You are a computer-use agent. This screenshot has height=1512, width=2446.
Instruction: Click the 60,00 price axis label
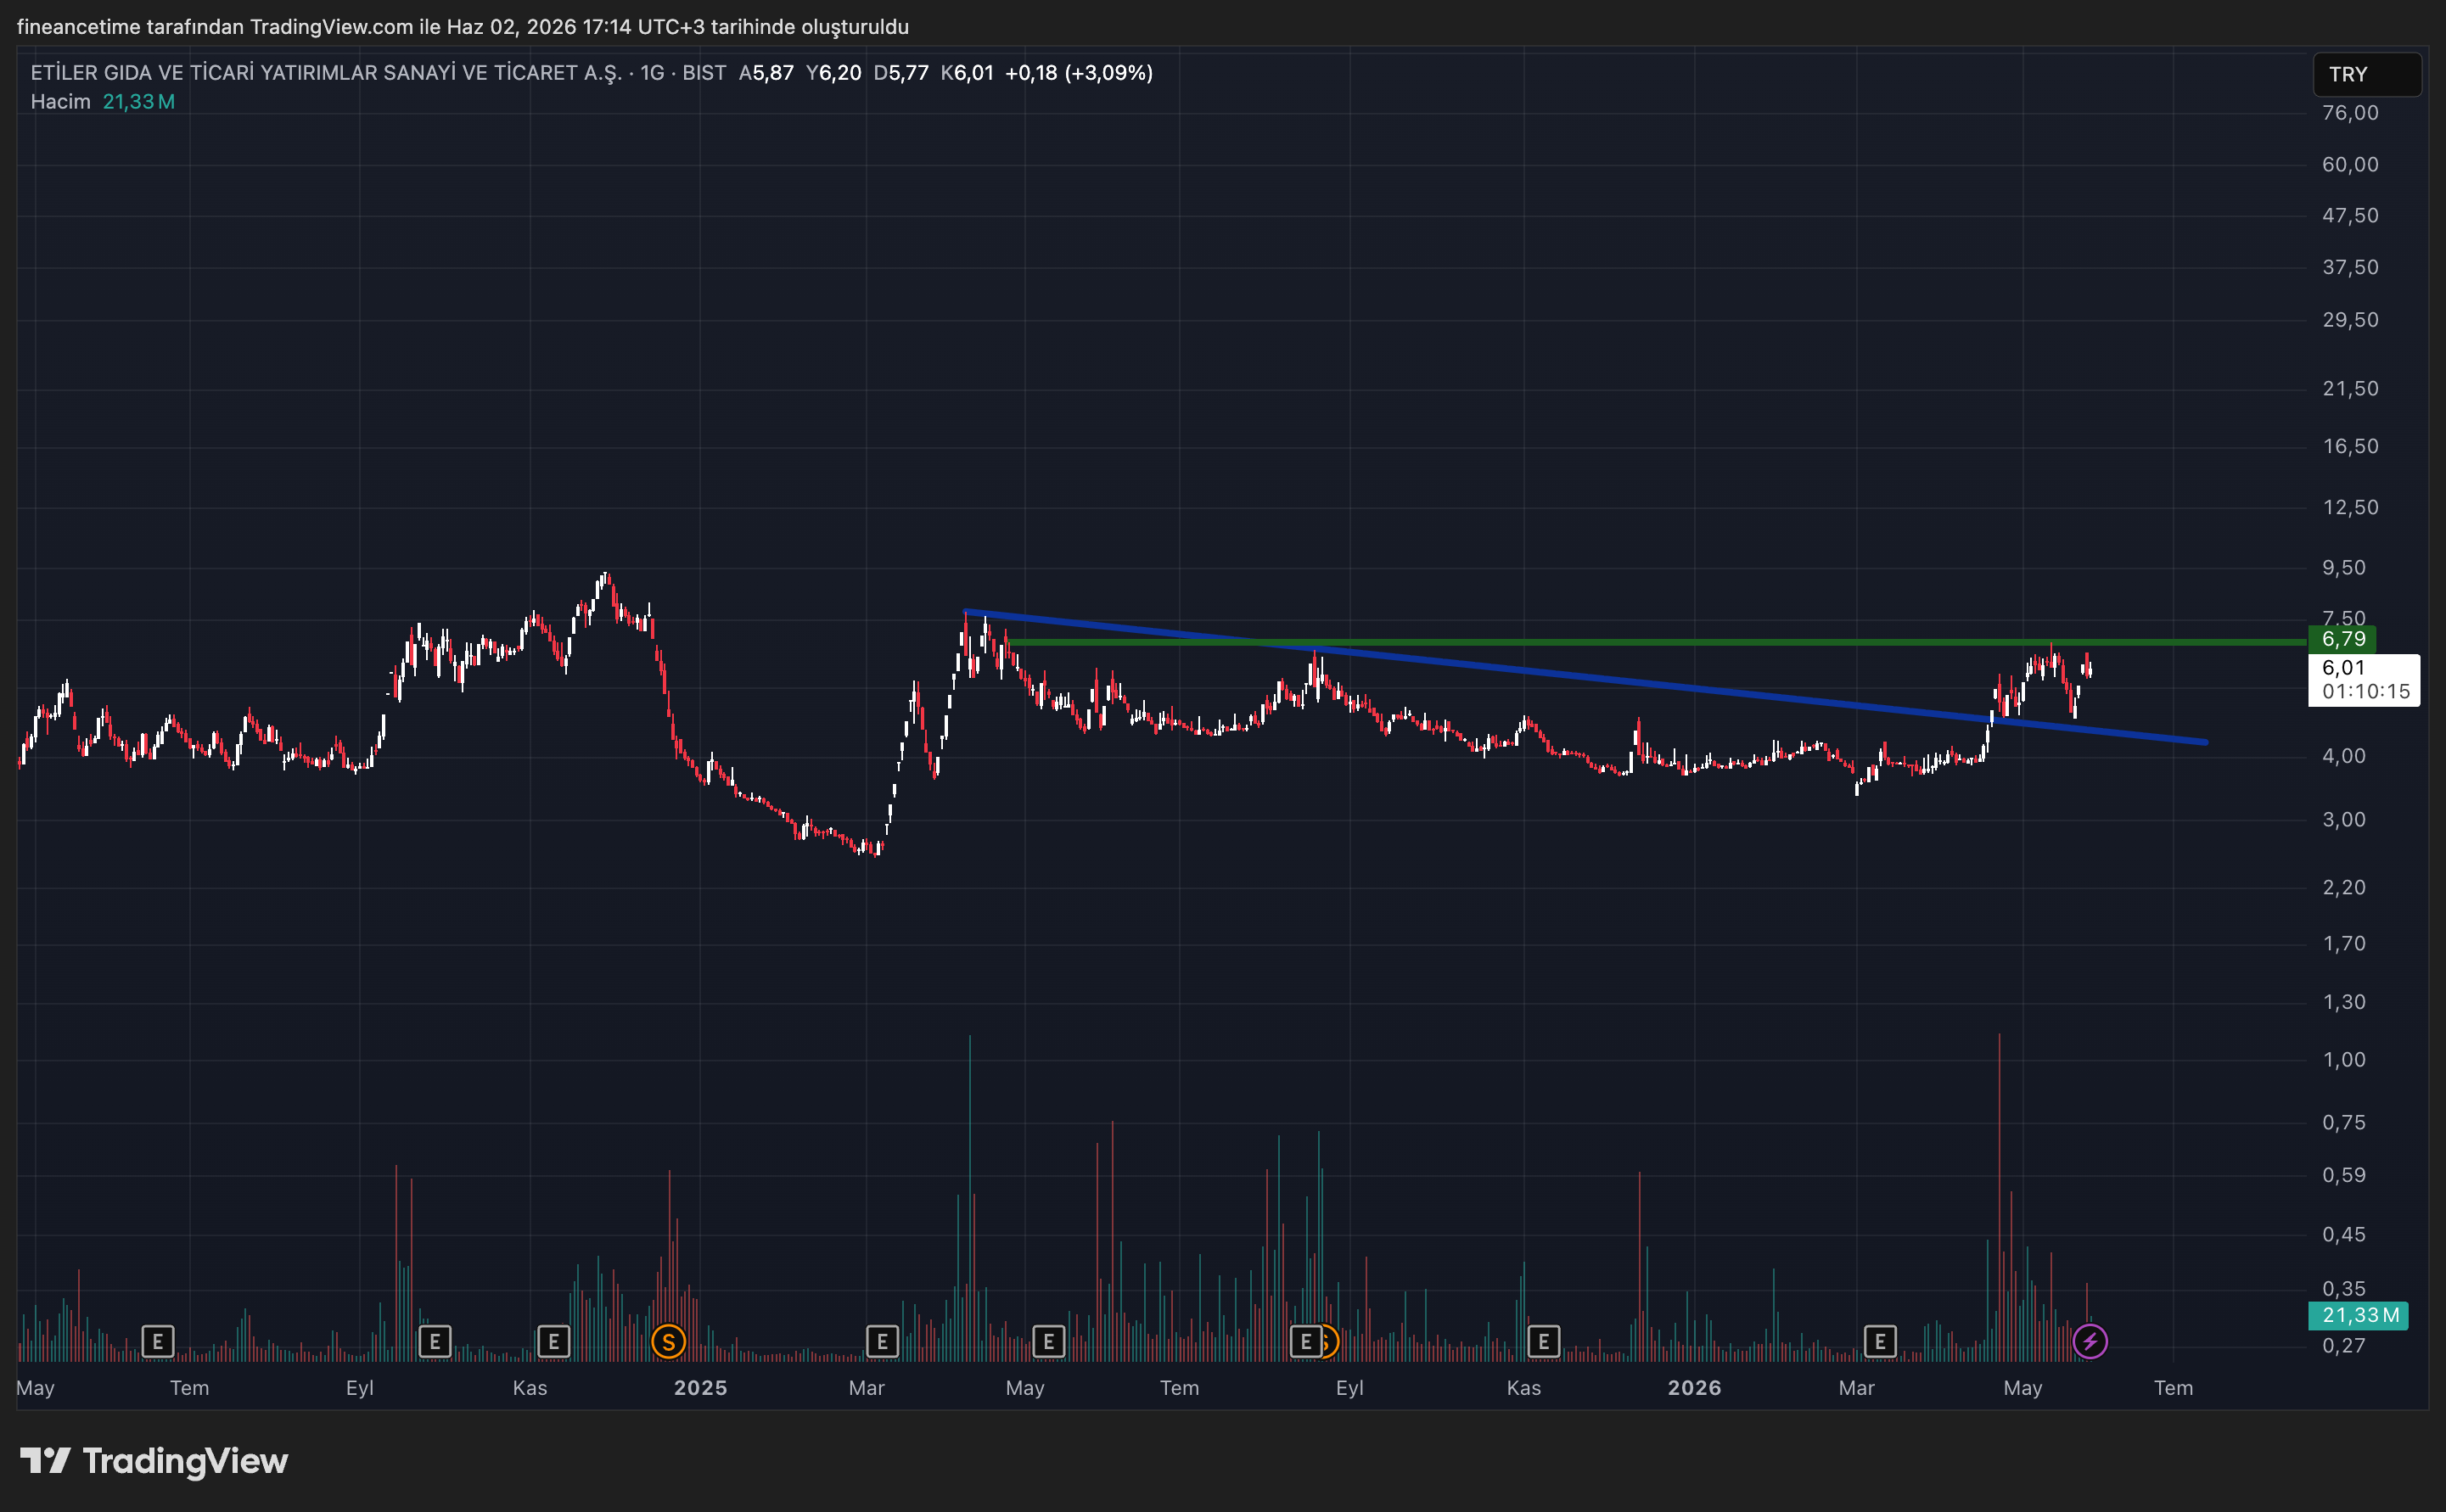click(2350, 165)
